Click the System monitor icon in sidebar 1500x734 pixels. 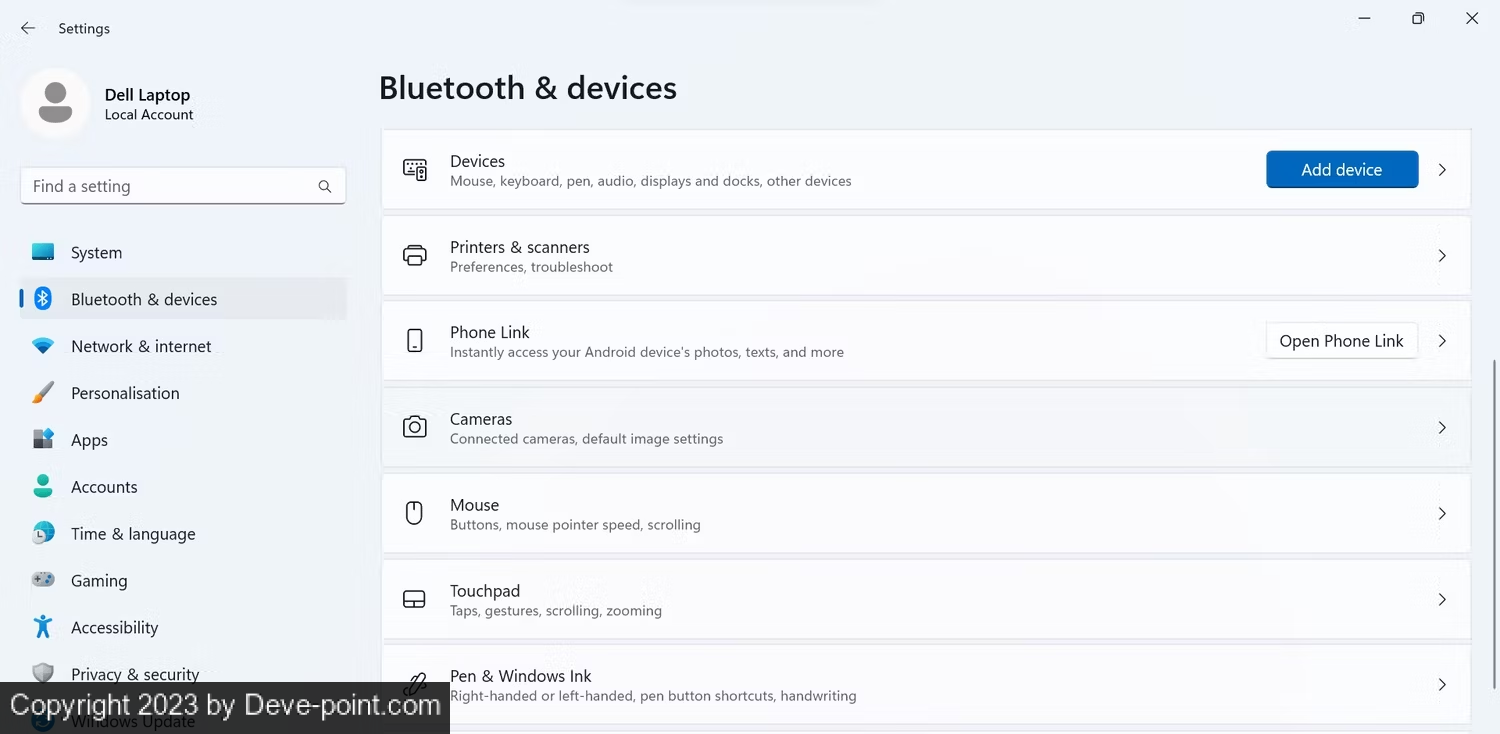tap(43, 252)
